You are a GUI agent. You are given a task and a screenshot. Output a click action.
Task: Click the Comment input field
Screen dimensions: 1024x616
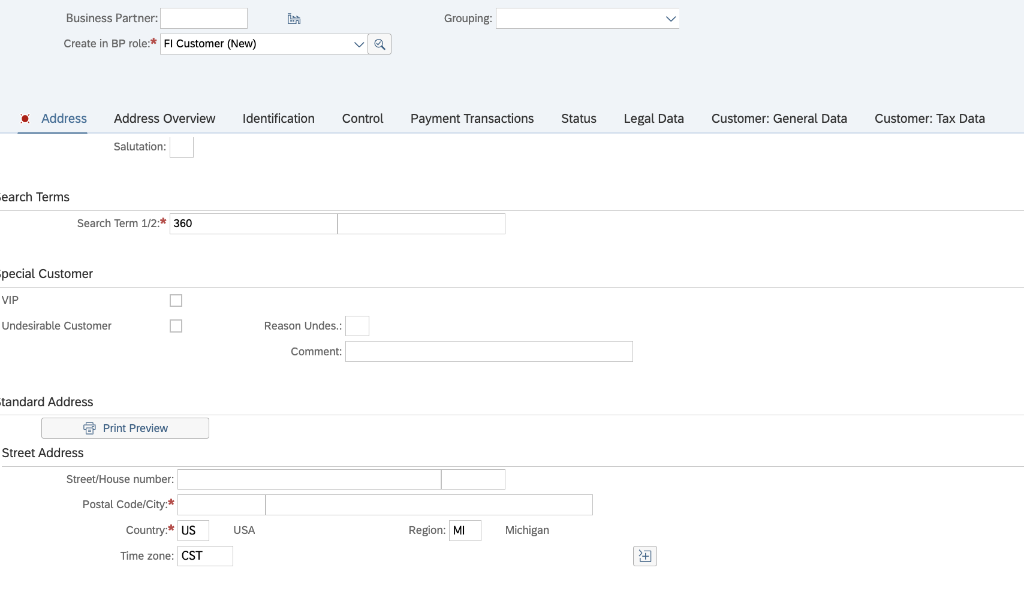488,351
